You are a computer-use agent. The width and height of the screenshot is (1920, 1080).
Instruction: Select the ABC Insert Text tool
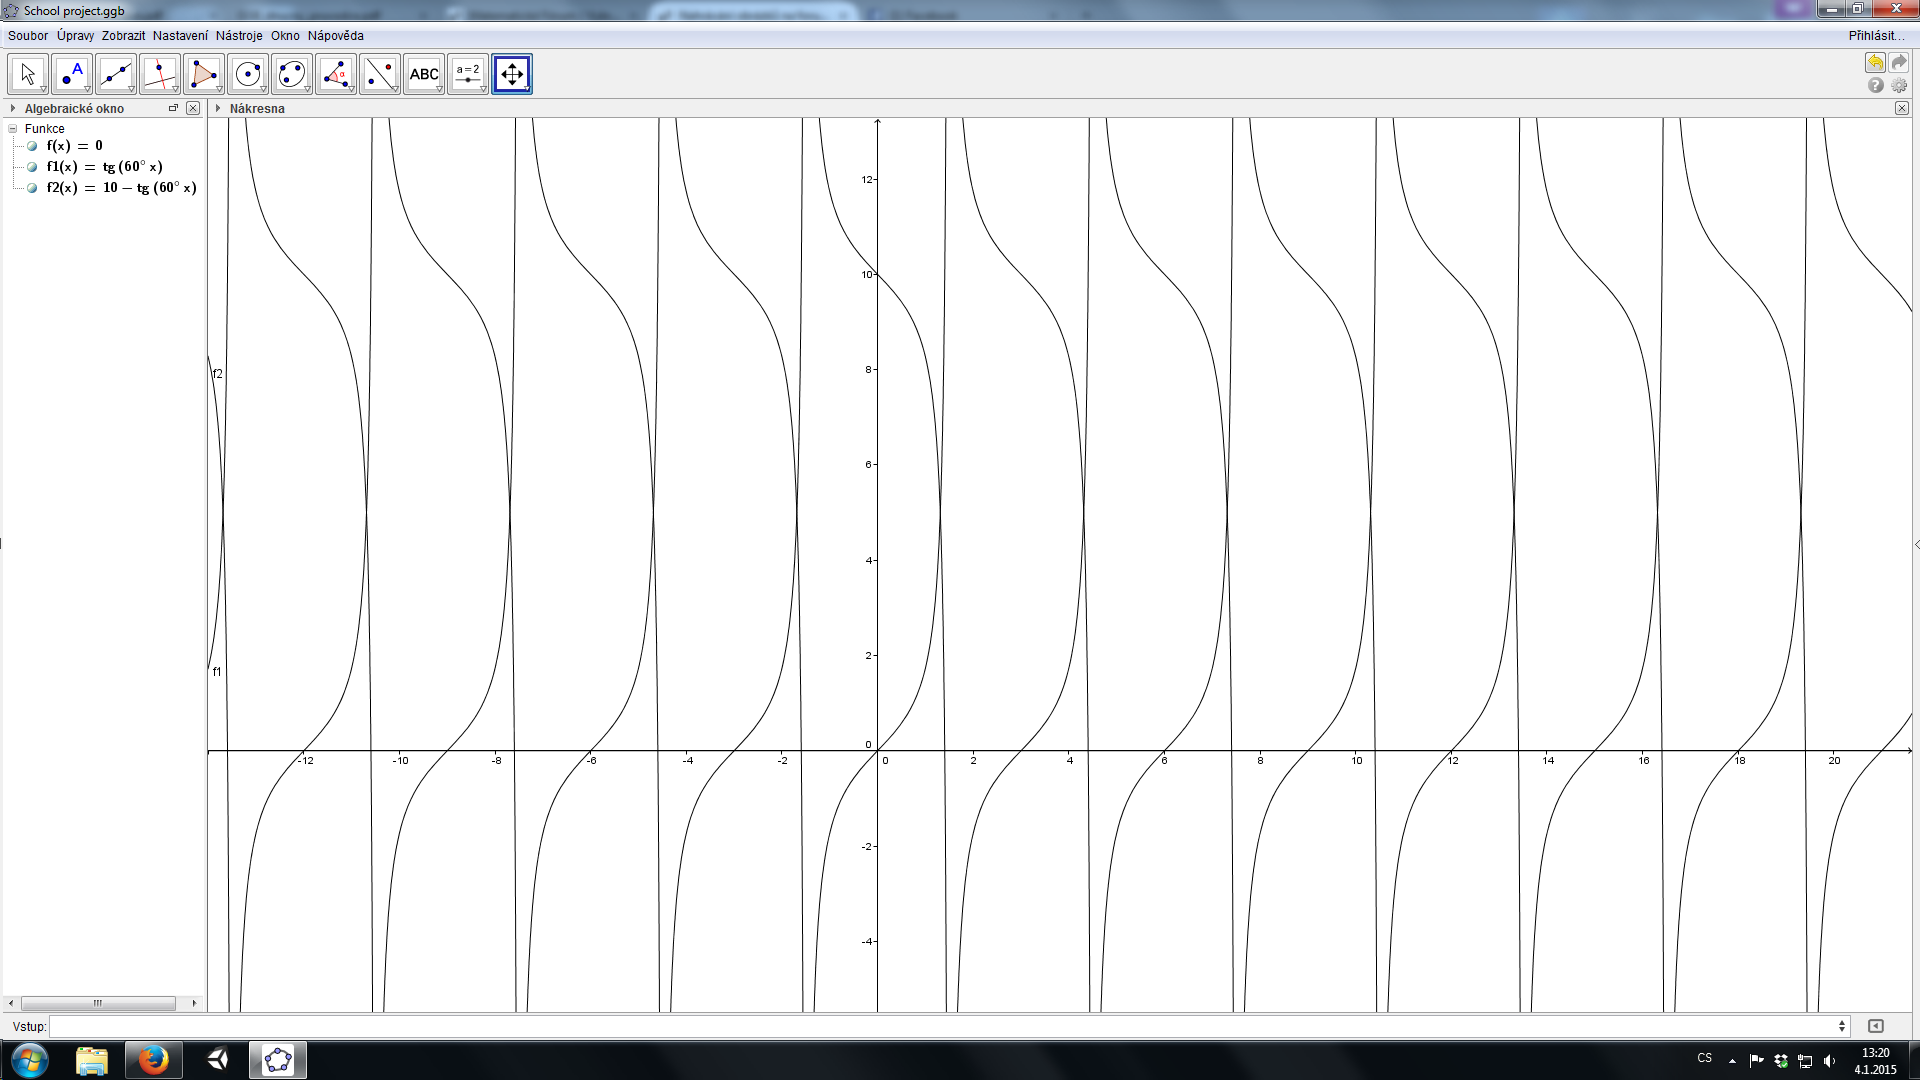pyautogui.click(x=424, y=74)
